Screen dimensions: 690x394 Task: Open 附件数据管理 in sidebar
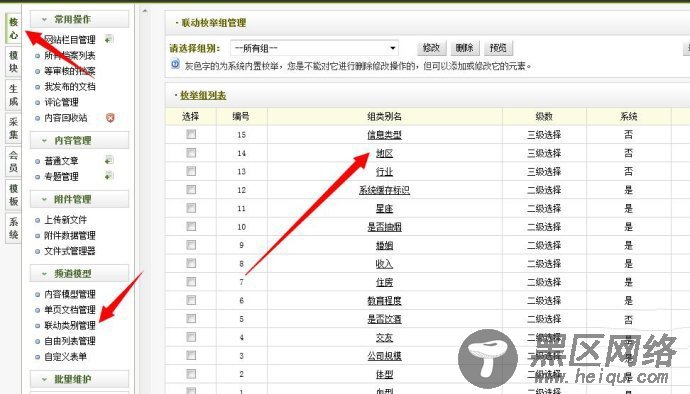[70, 236]
